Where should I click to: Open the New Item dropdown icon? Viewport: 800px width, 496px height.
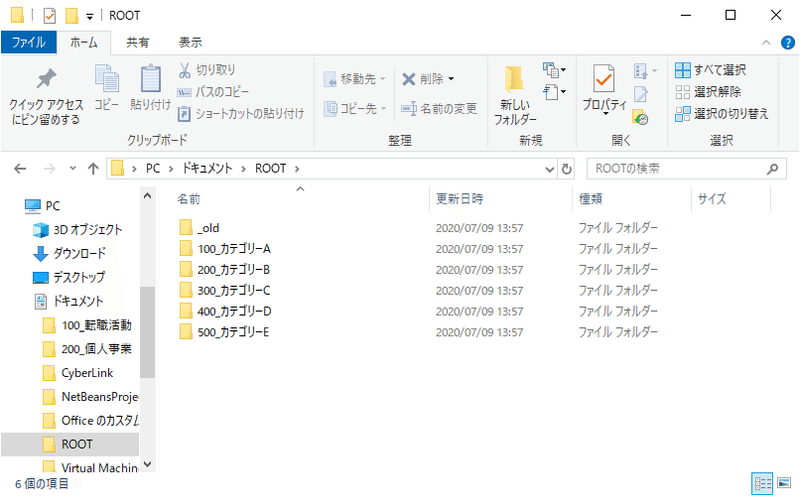(x=554, y=69)
